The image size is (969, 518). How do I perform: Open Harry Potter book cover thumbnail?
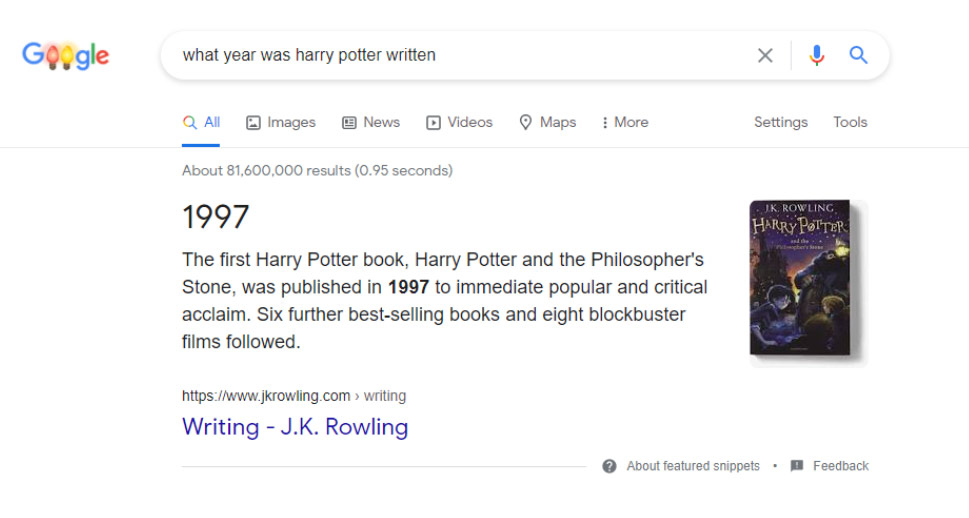click(808, 283)
